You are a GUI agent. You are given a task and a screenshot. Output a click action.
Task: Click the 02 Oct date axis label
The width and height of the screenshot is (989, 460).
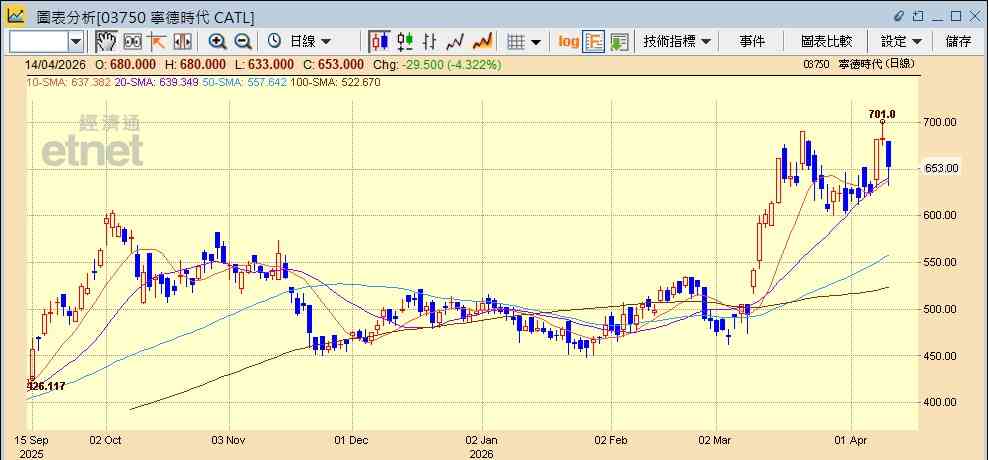pyautogui.click(x=106, y=440)
